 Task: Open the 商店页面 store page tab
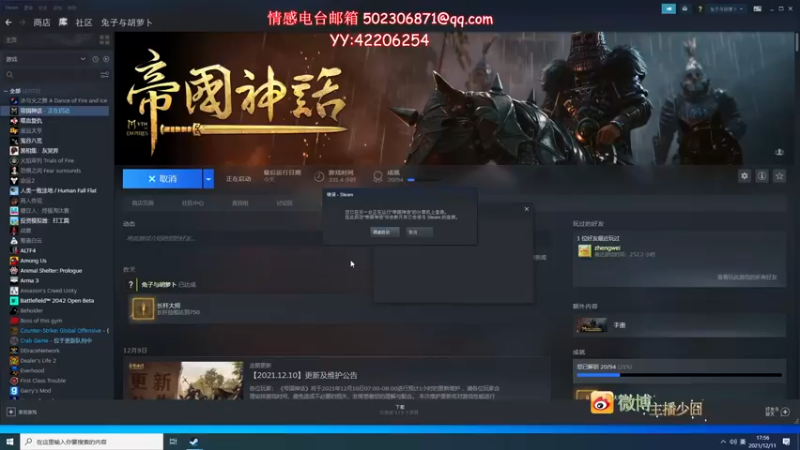point(143,203)
